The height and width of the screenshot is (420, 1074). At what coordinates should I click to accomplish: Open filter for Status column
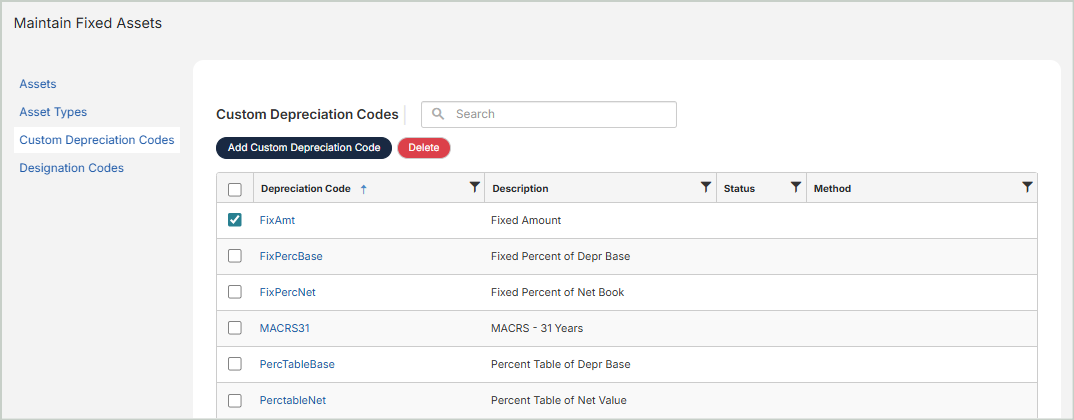tap(796, 187)
